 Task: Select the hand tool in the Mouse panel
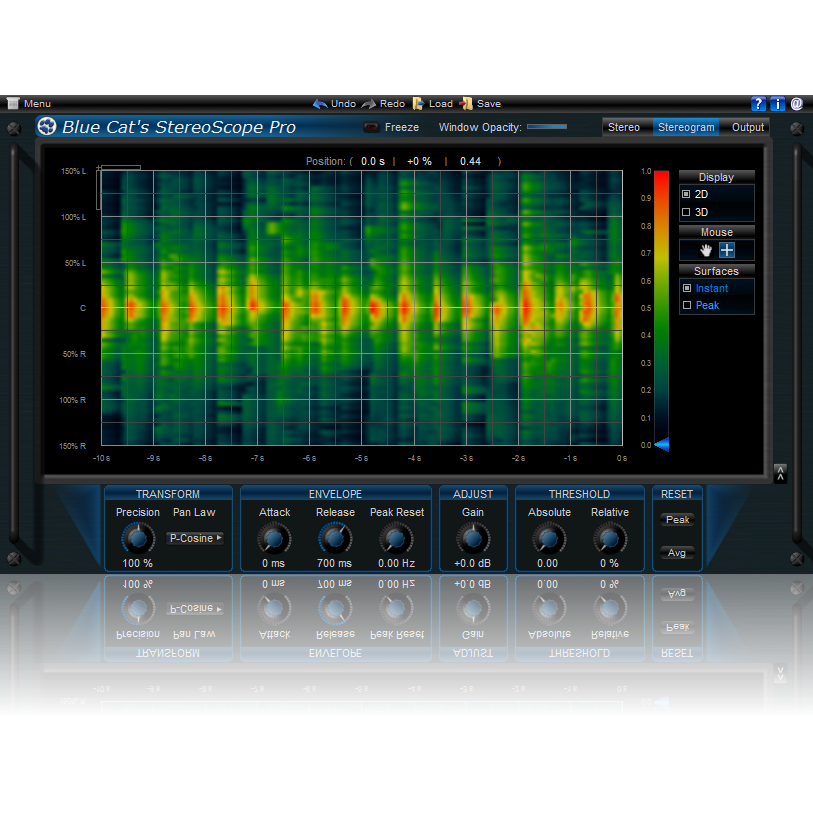pos(706,249)
